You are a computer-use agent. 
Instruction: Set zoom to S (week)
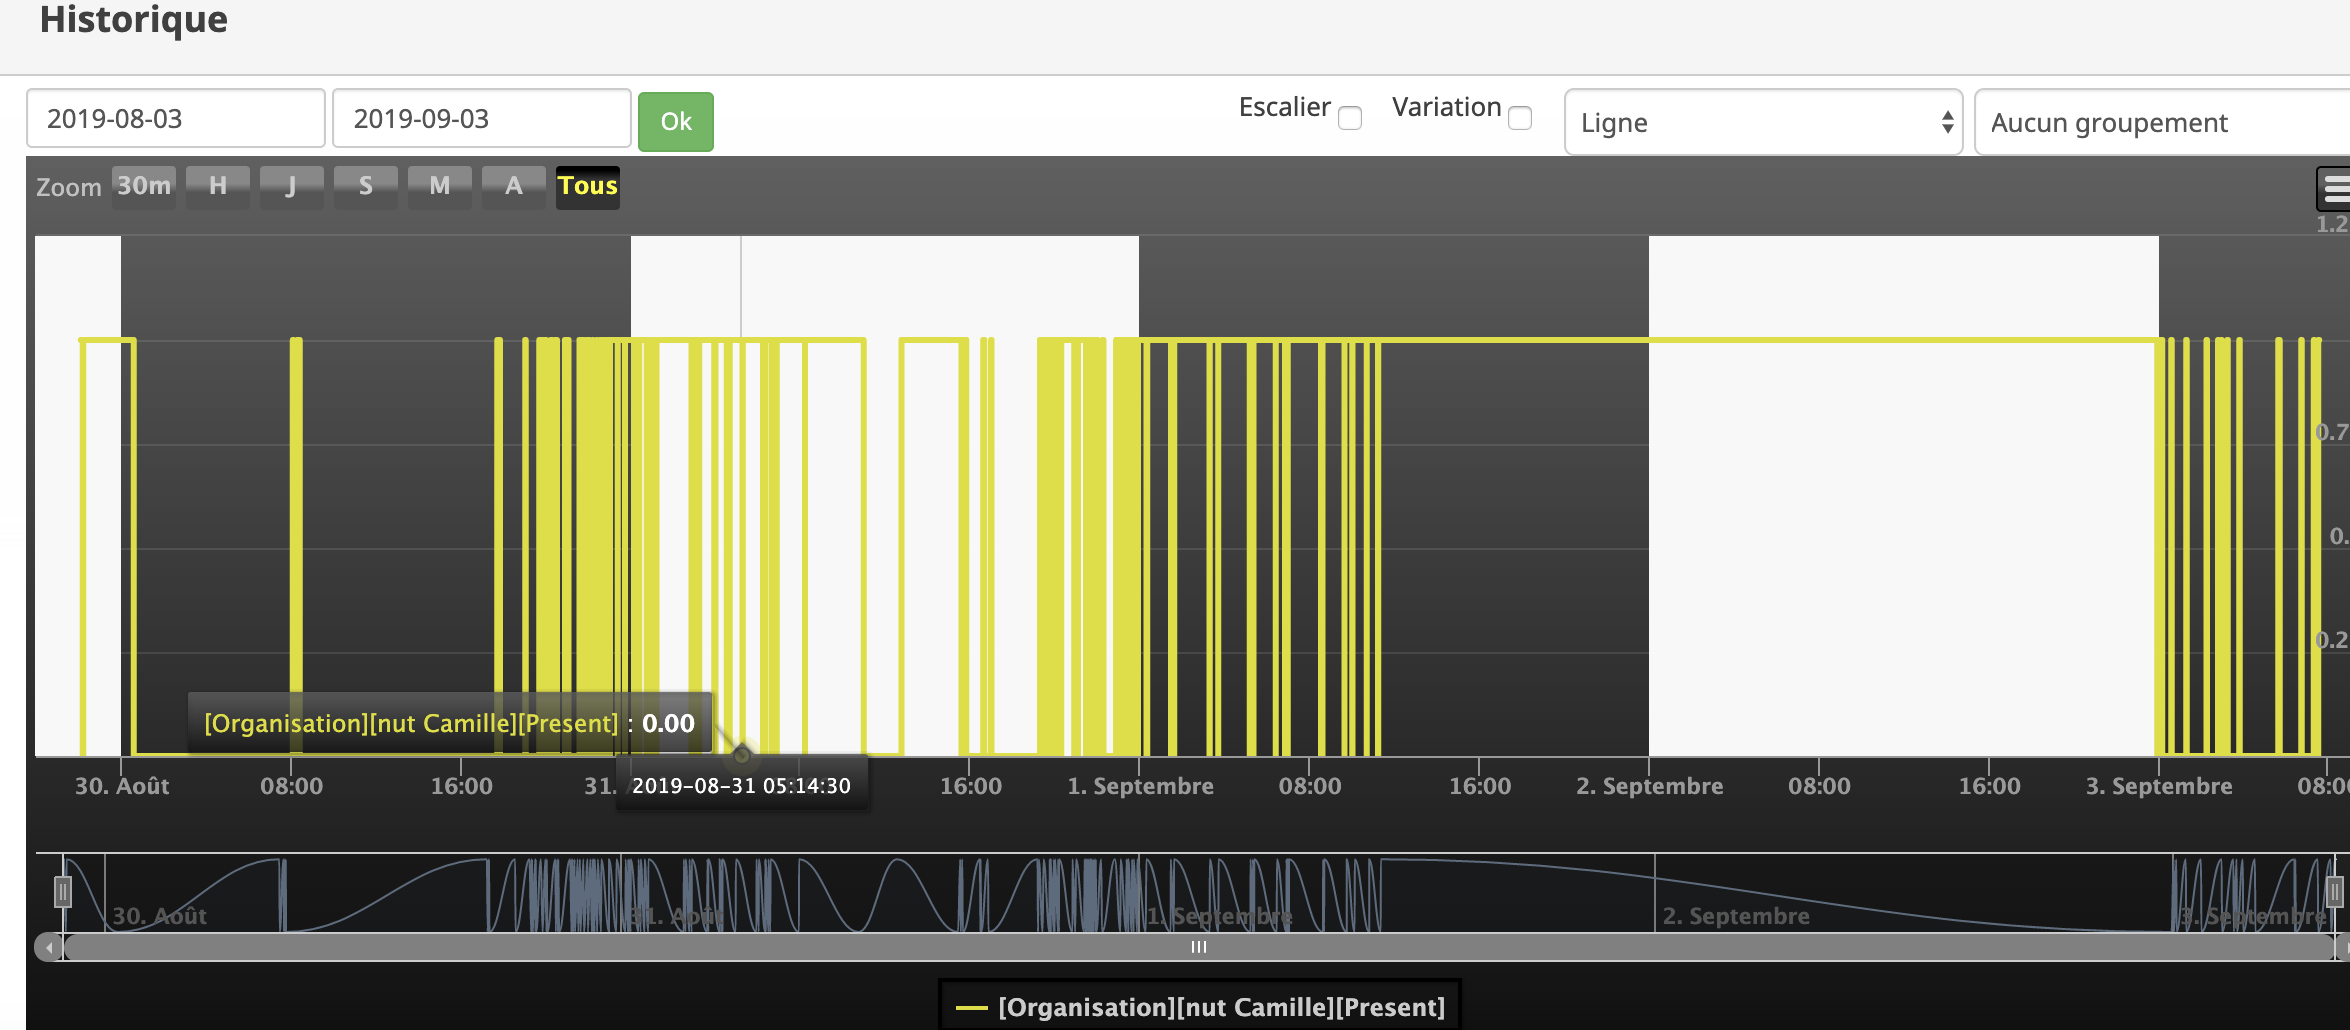(x=366, y=186)
